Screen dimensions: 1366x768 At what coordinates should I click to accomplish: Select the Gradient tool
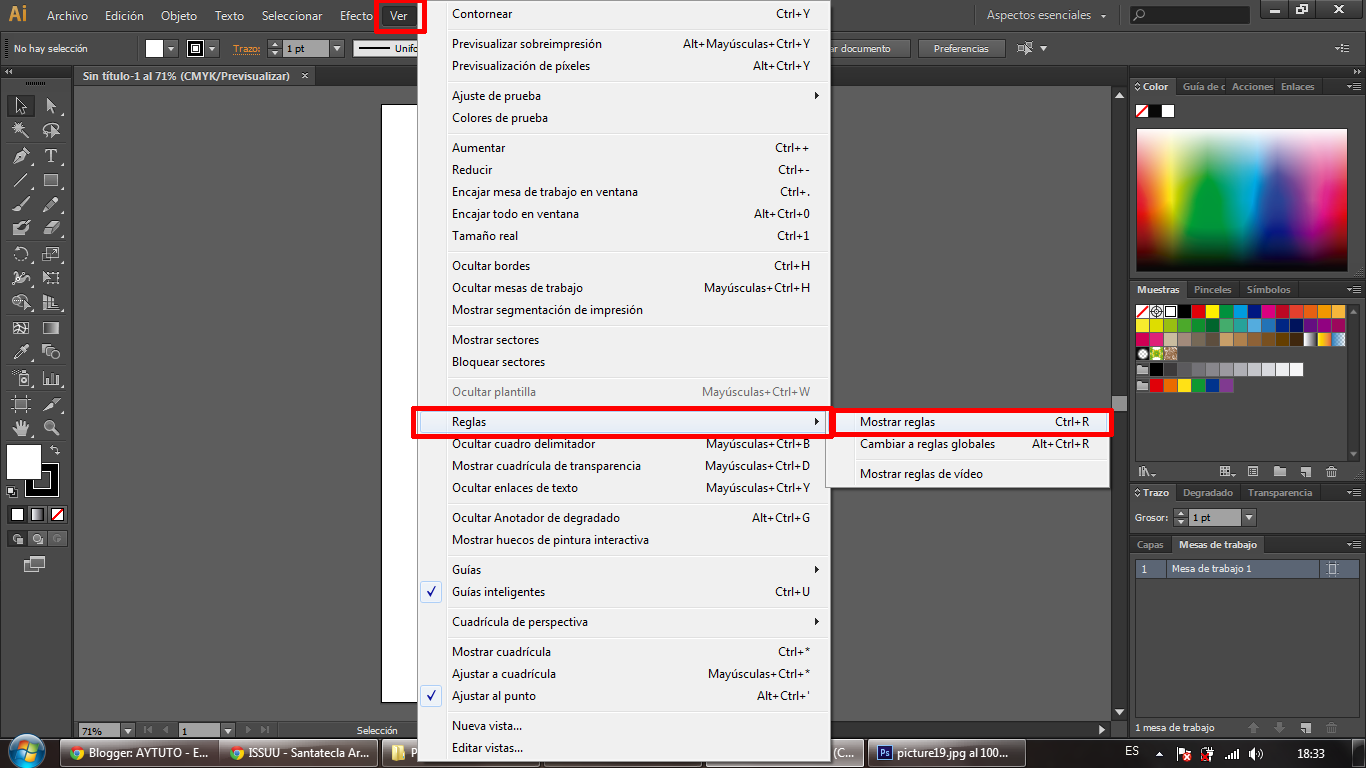coord(51,327)
